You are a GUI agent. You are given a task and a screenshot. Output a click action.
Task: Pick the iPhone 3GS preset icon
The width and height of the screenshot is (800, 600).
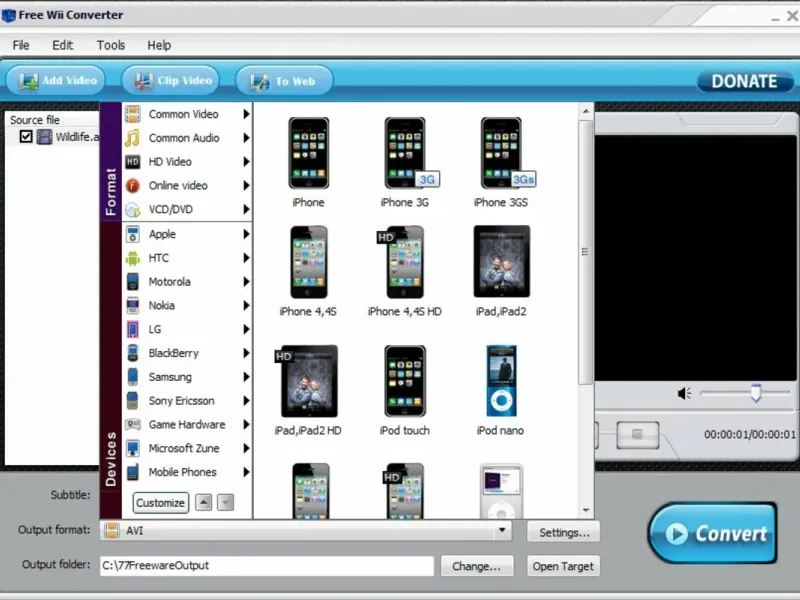pyautogui.click(x=503, y=153)
